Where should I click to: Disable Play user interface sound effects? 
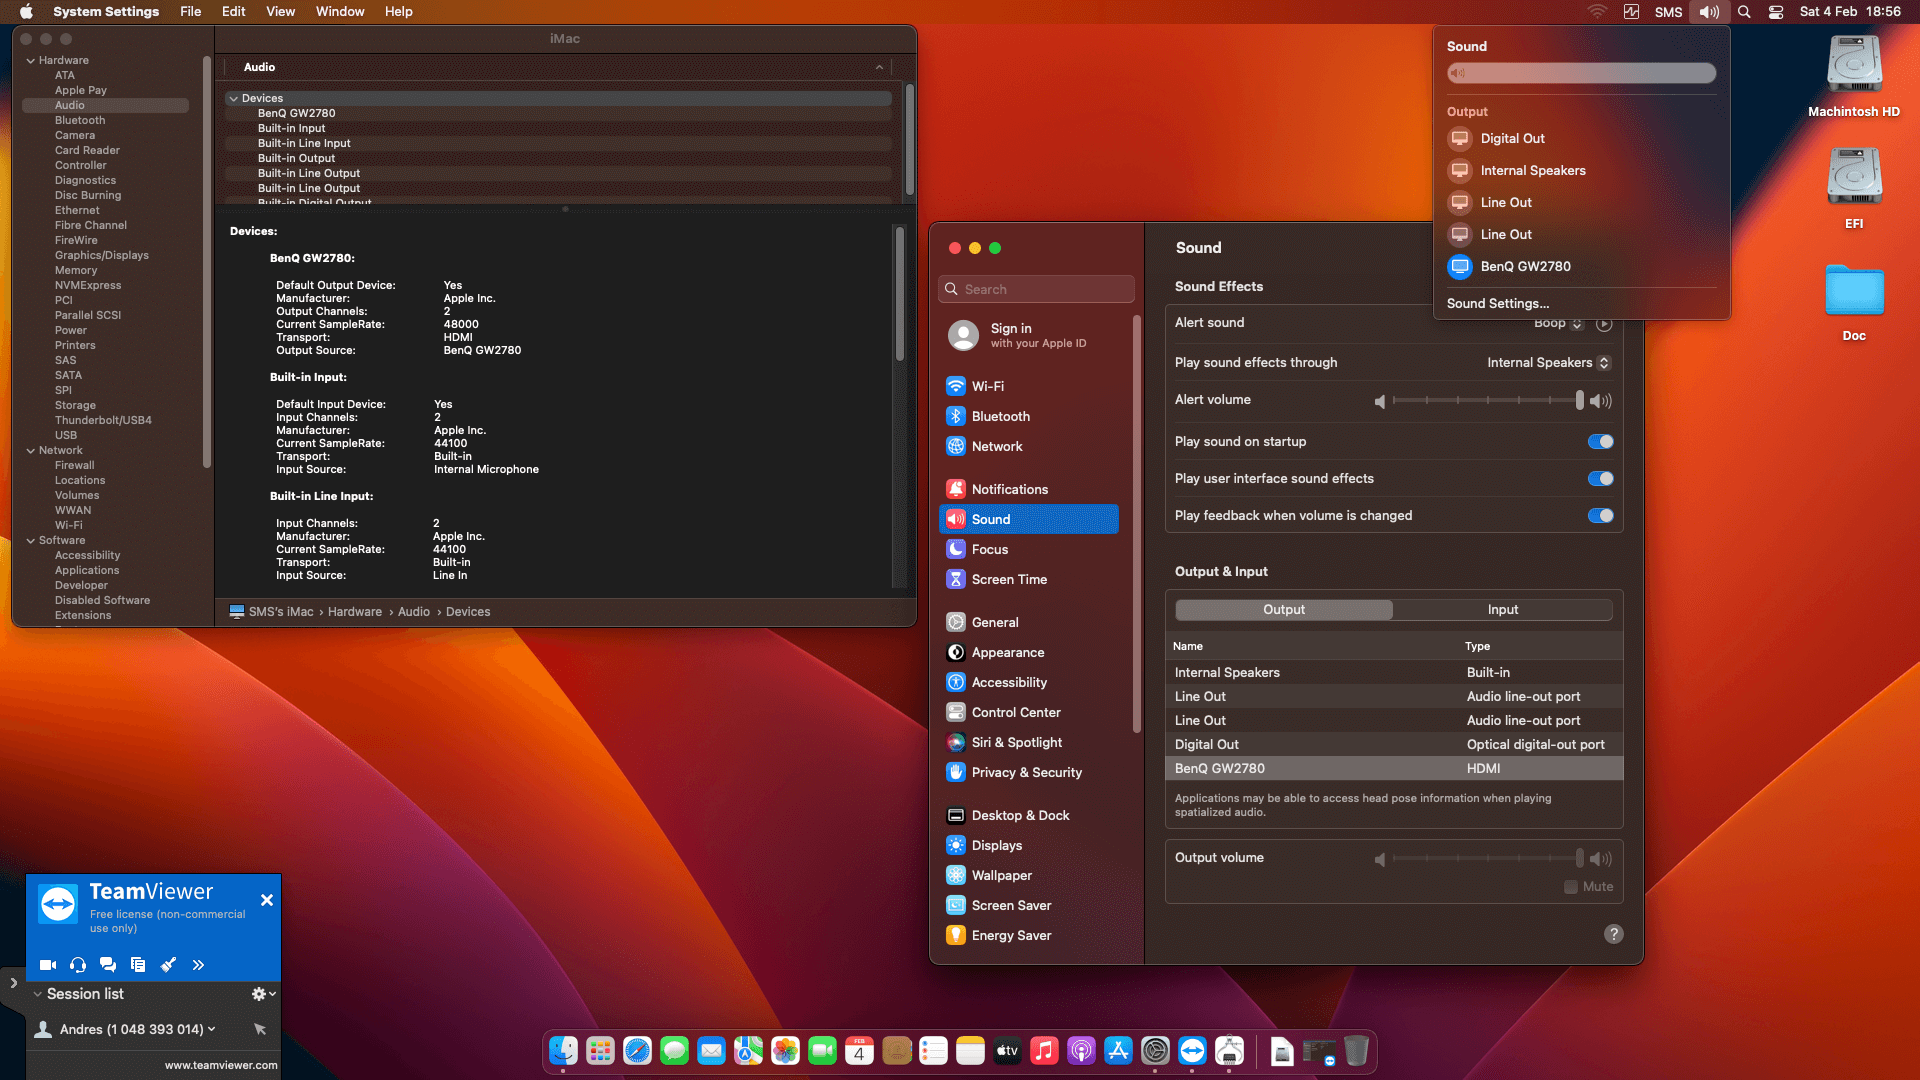[1600, 479]
